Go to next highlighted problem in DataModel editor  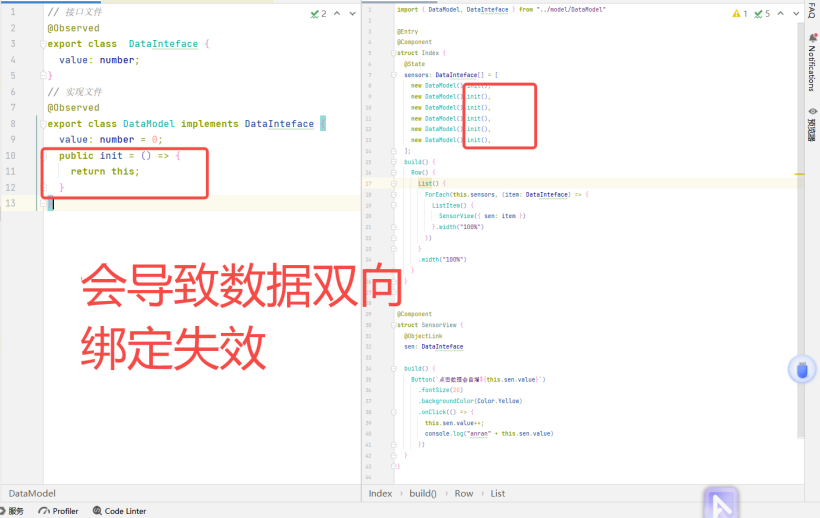pyautogui.click(x=352, y=14)
